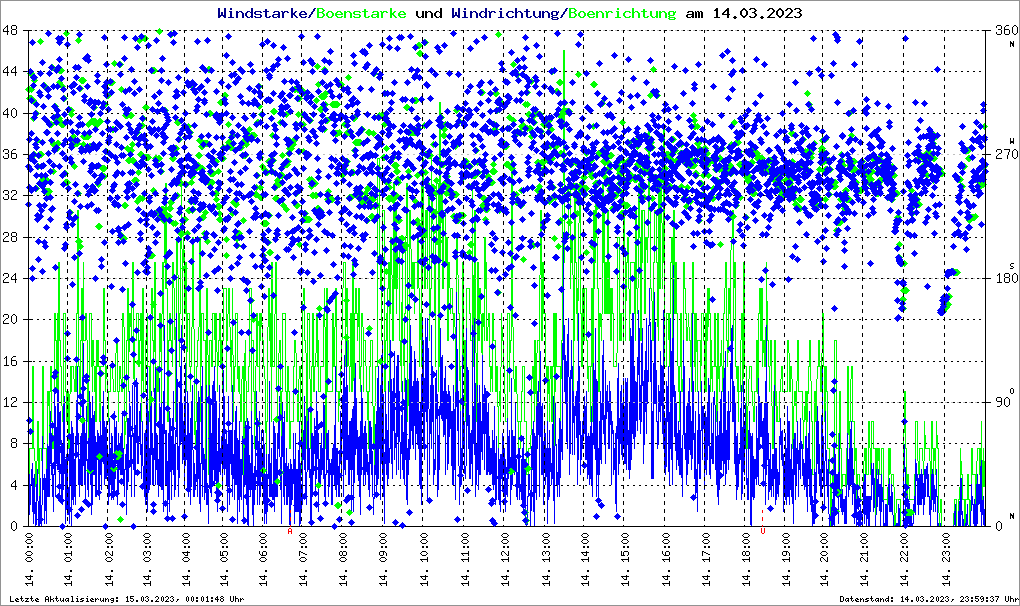Click the time label '14. 02:00'

[x=108, y=559]
